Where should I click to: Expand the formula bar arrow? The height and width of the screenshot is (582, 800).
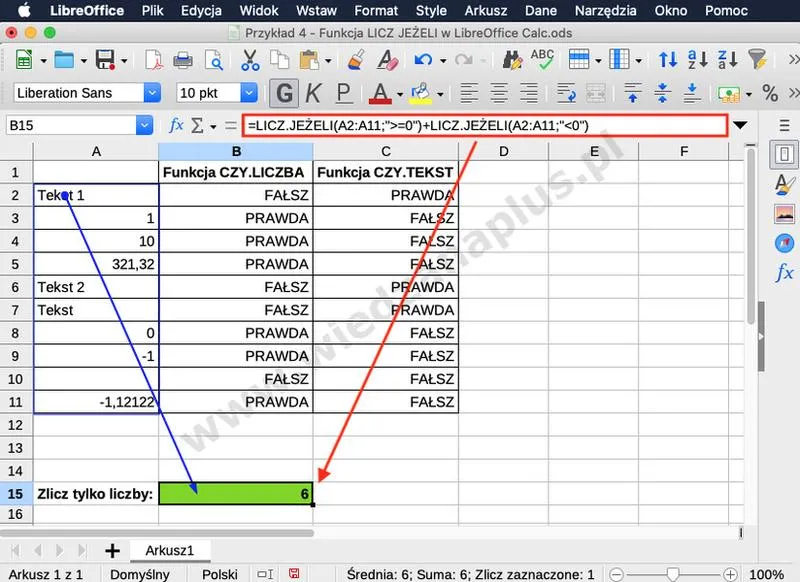740,125
